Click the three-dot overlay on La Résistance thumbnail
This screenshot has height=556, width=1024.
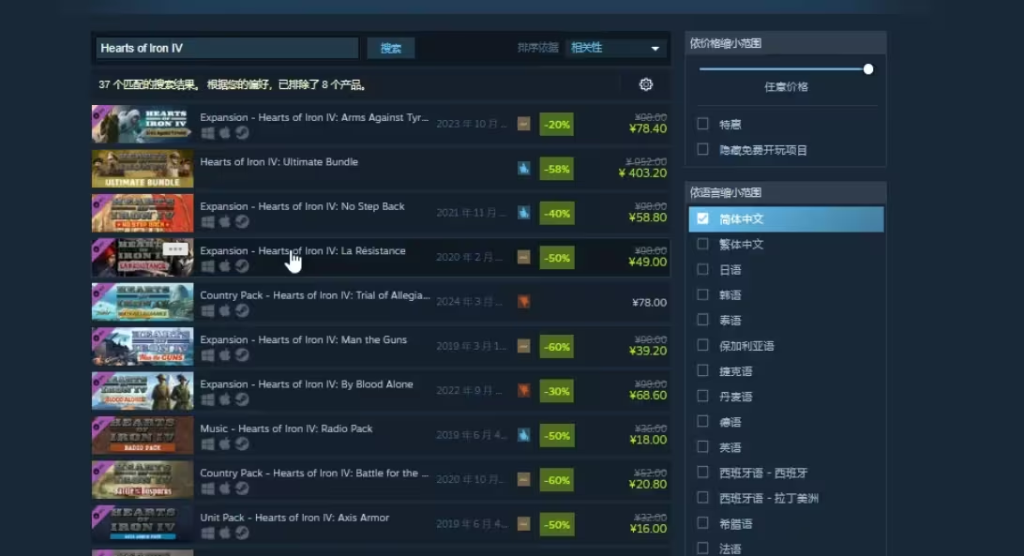pos(174,249)
